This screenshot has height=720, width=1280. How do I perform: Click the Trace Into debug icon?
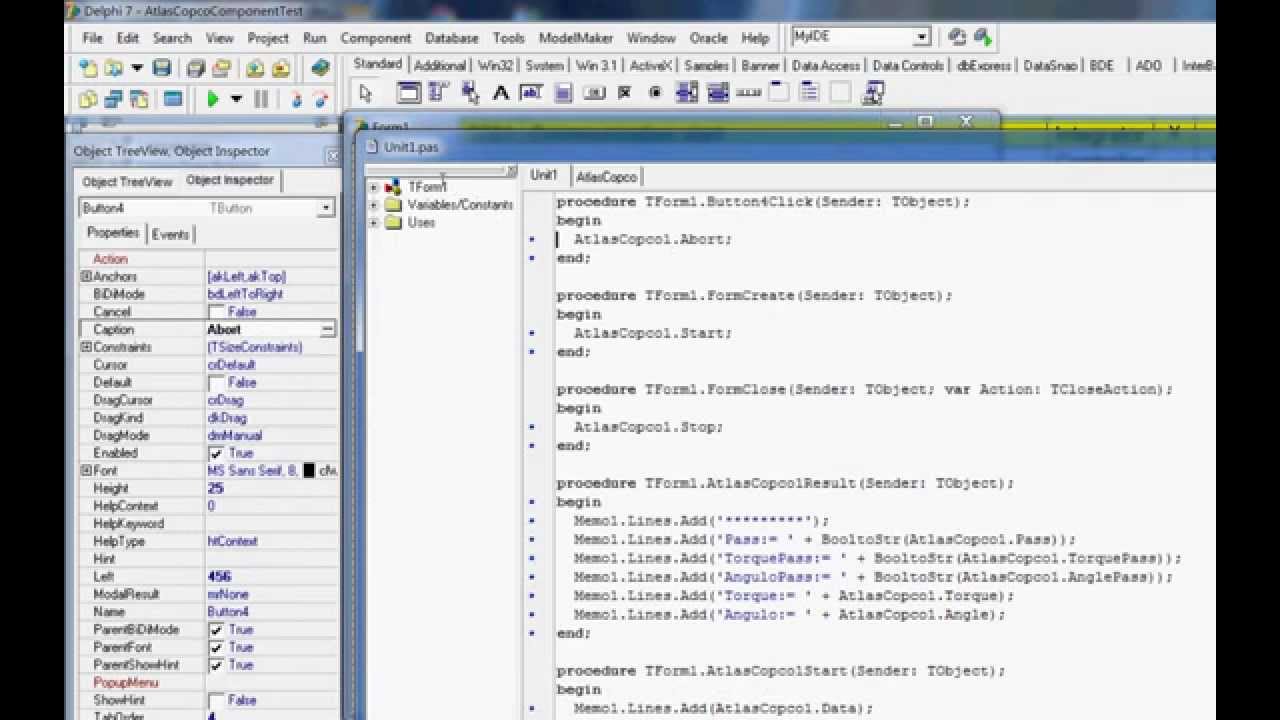296,99
